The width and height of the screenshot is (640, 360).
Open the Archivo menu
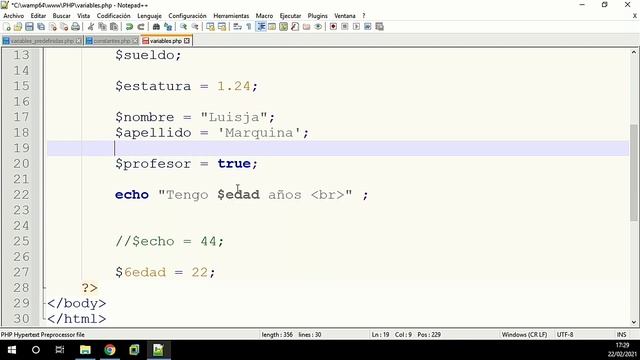coord(14,16)
